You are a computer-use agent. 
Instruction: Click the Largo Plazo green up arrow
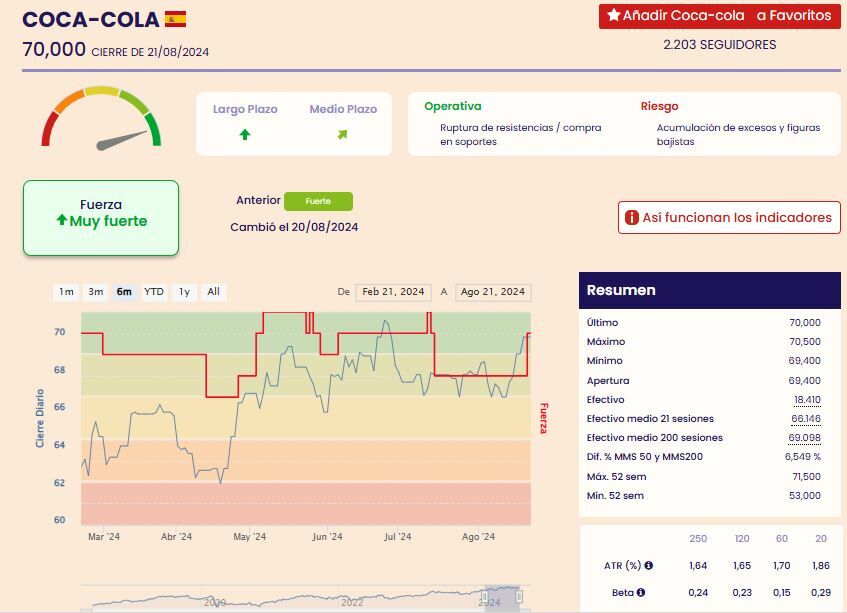click(x=245, y=134)
